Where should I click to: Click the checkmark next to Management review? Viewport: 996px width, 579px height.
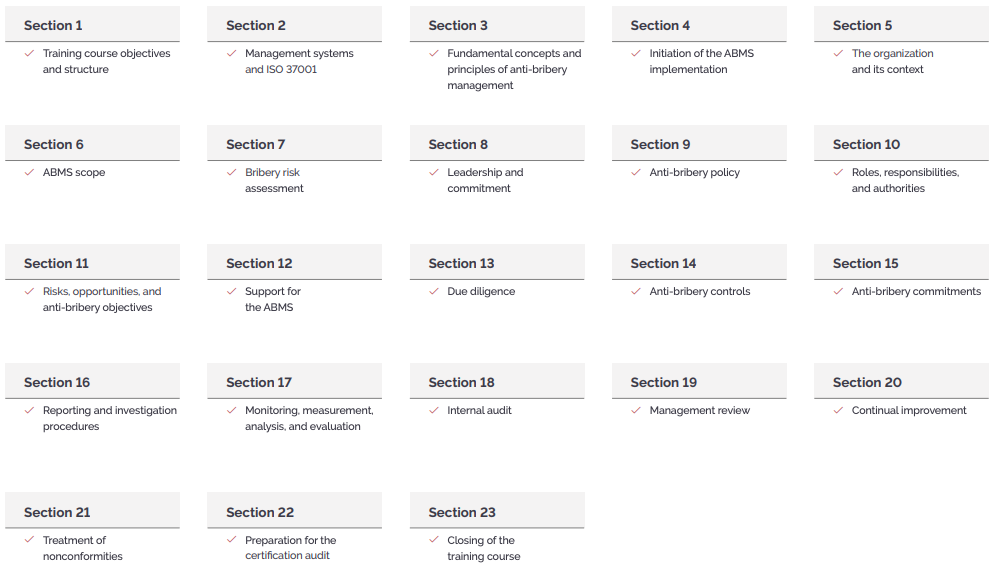click(x=636, y=410)
